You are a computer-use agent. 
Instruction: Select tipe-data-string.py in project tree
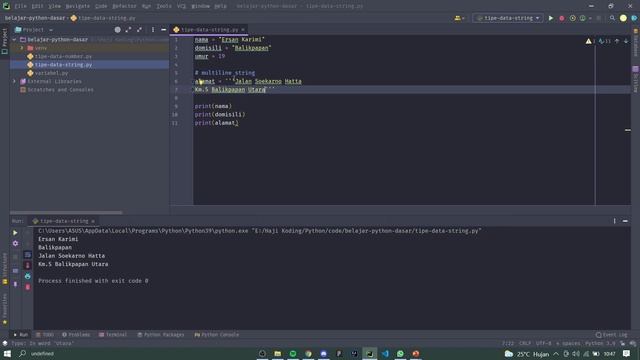pyautogui.click(x=63, y=64)
